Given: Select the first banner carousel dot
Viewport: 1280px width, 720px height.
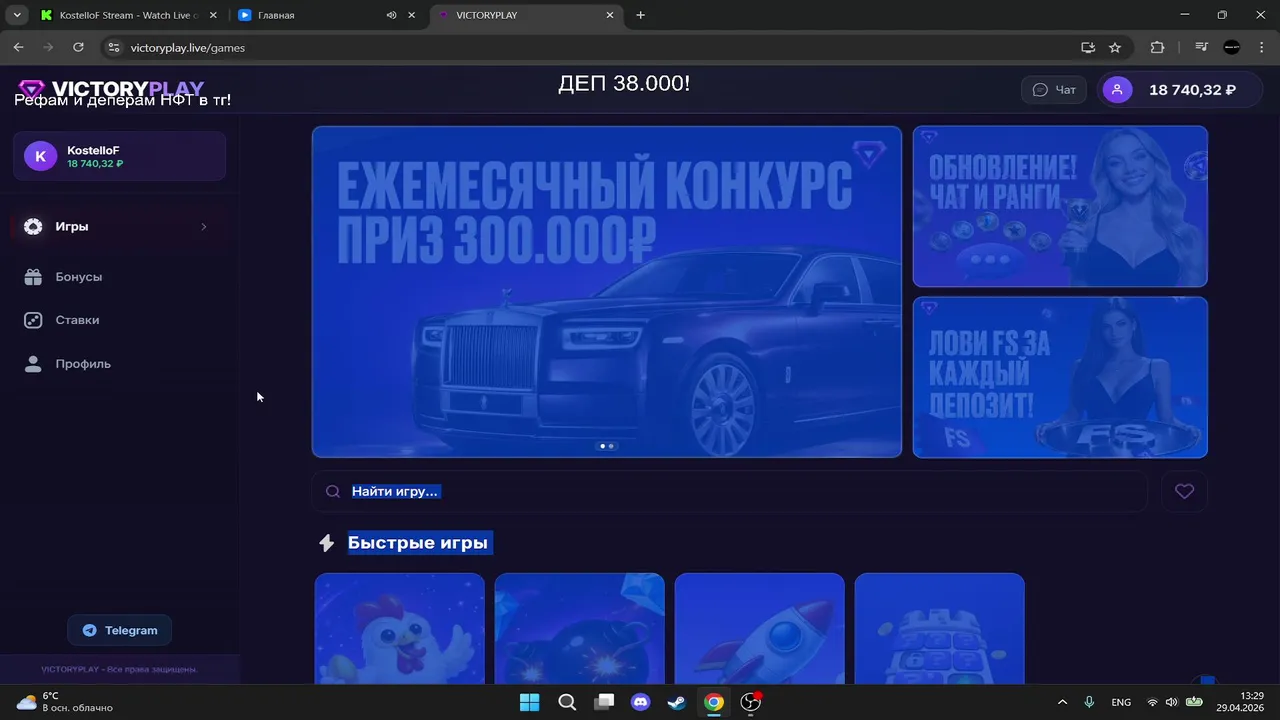Looking at the screenshot, I should click(x=602, y=446).
